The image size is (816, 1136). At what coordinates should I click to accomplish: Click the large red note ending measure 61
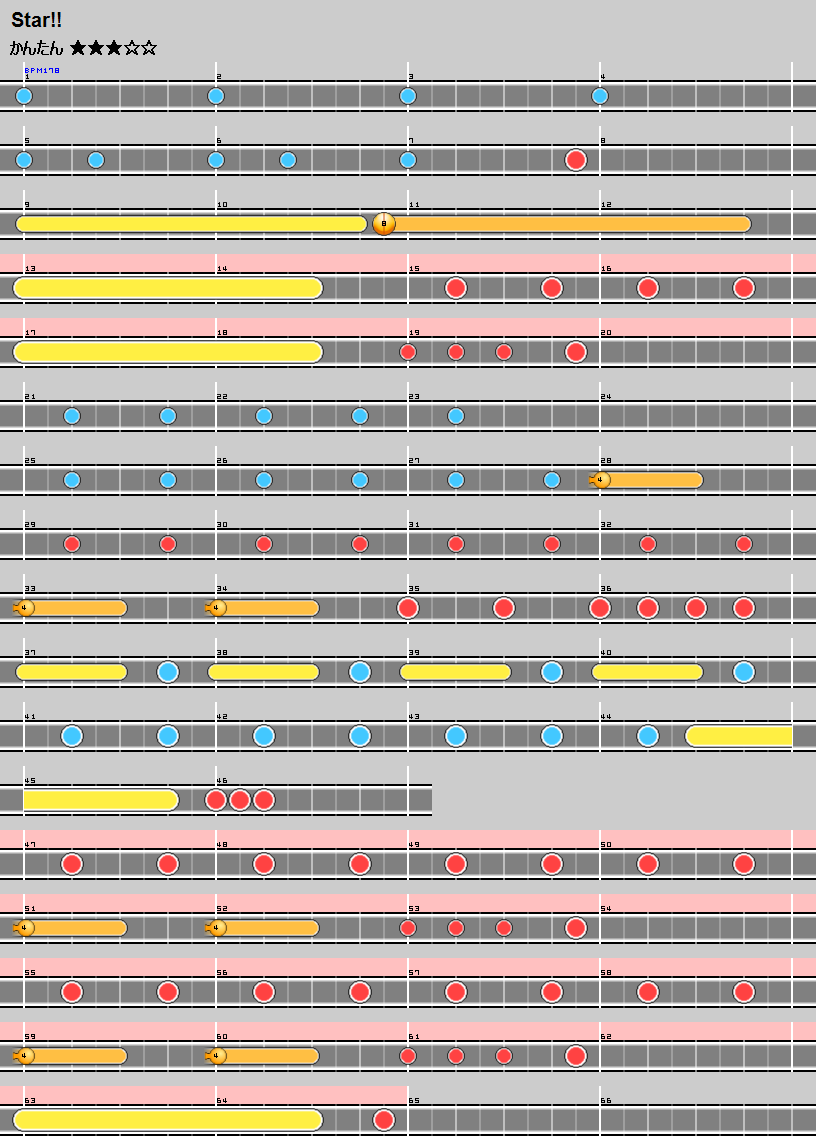pos(575,1056)
